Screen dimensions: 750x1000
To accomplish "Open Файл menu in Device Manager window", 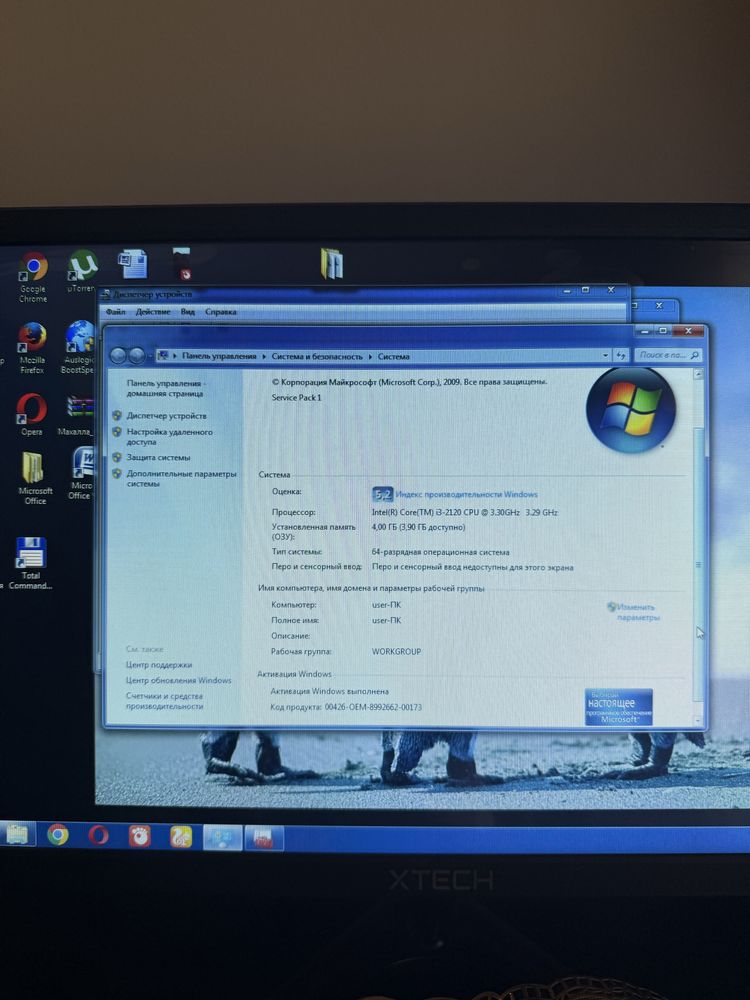I will point(115,311).
